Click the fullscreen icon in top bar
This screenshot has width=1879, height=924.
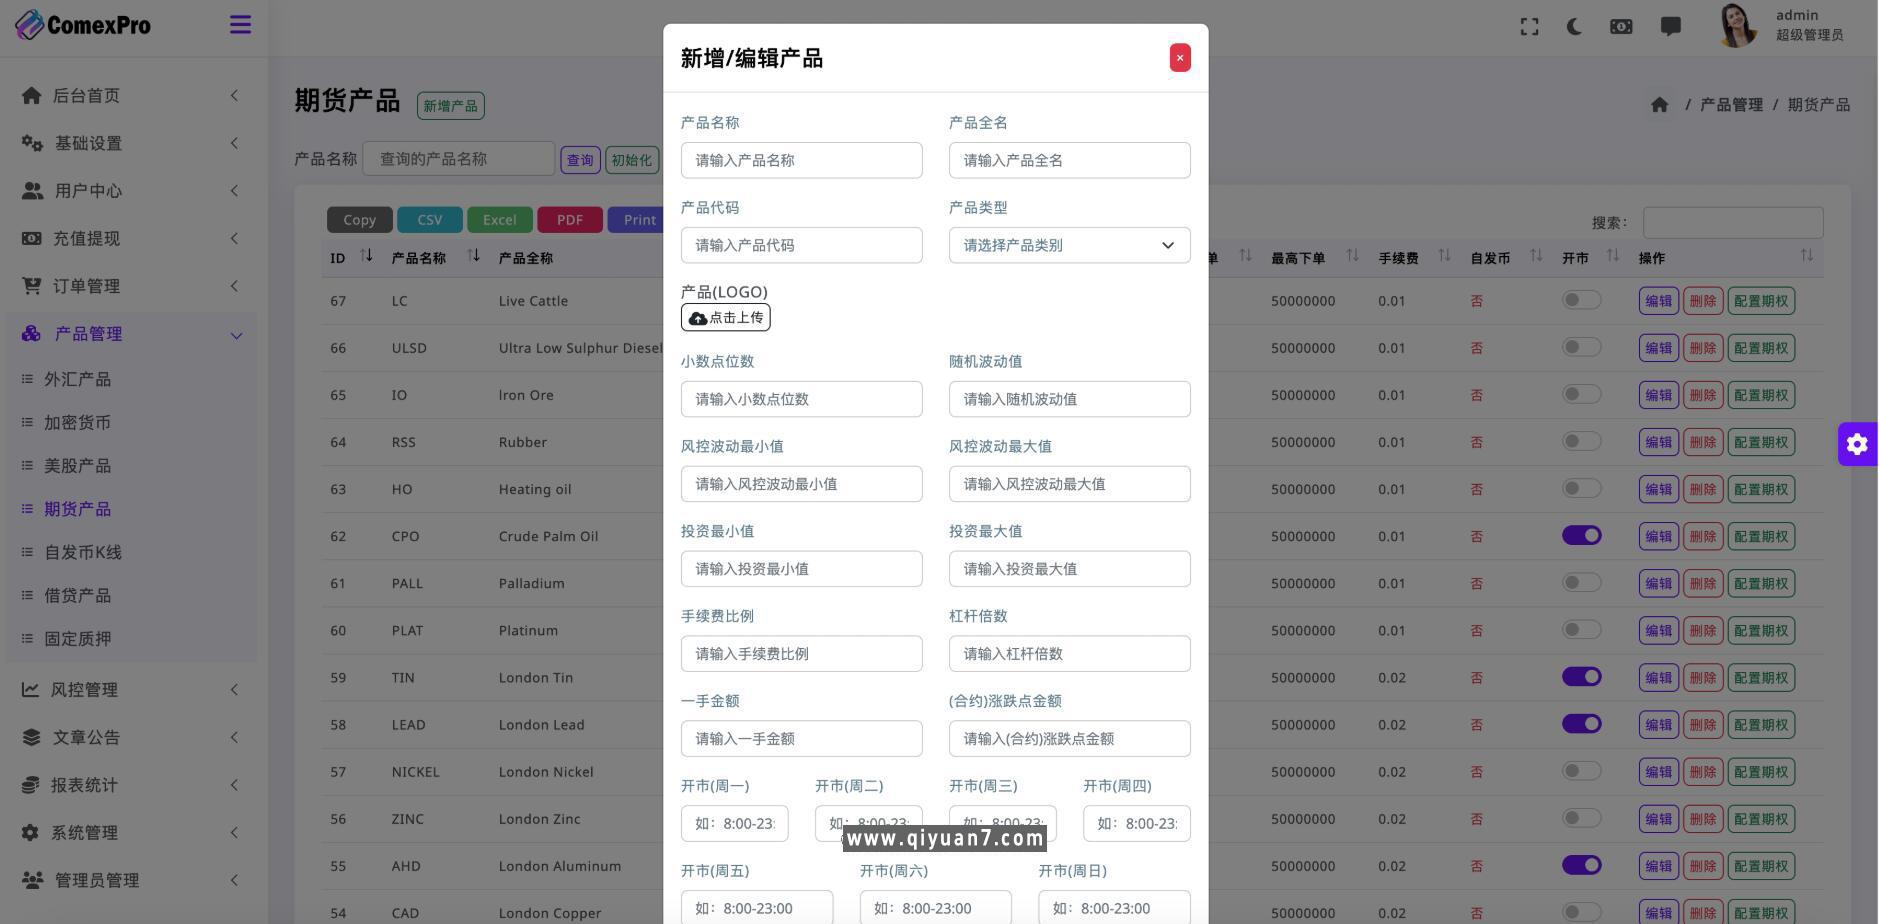click(1529, 27)
